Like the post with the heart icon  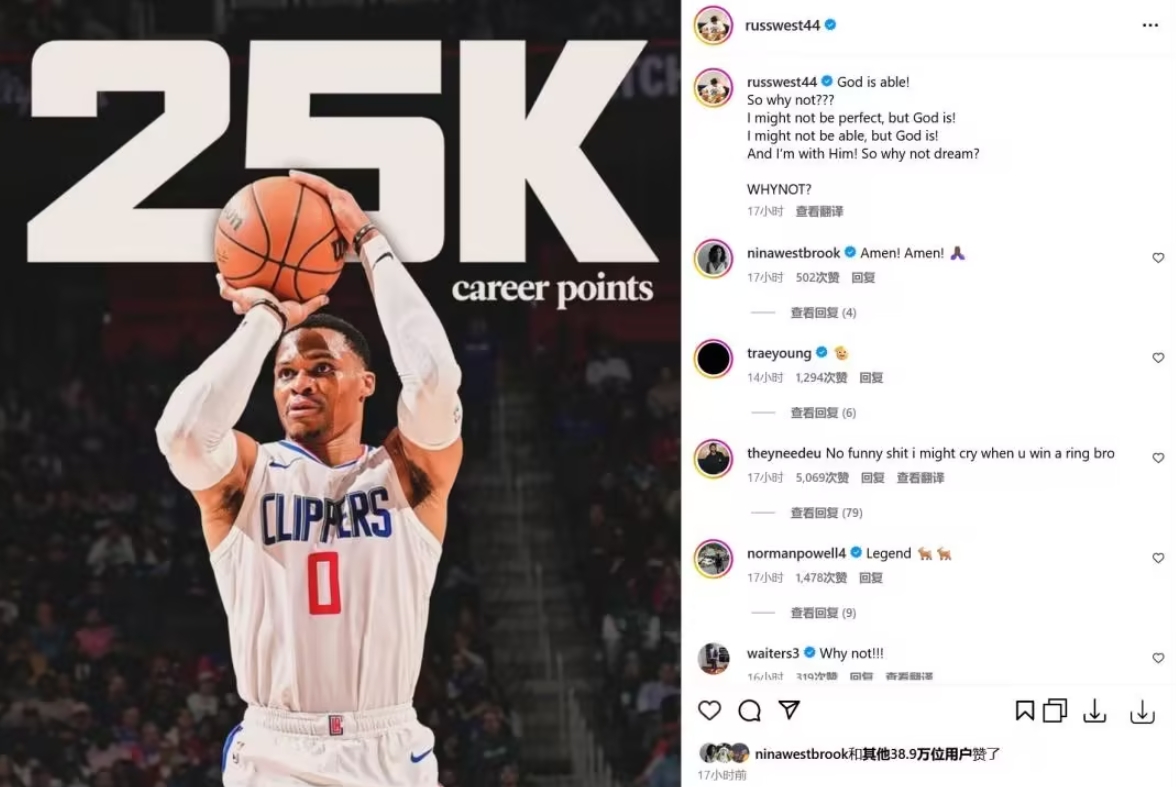(709, 710)
